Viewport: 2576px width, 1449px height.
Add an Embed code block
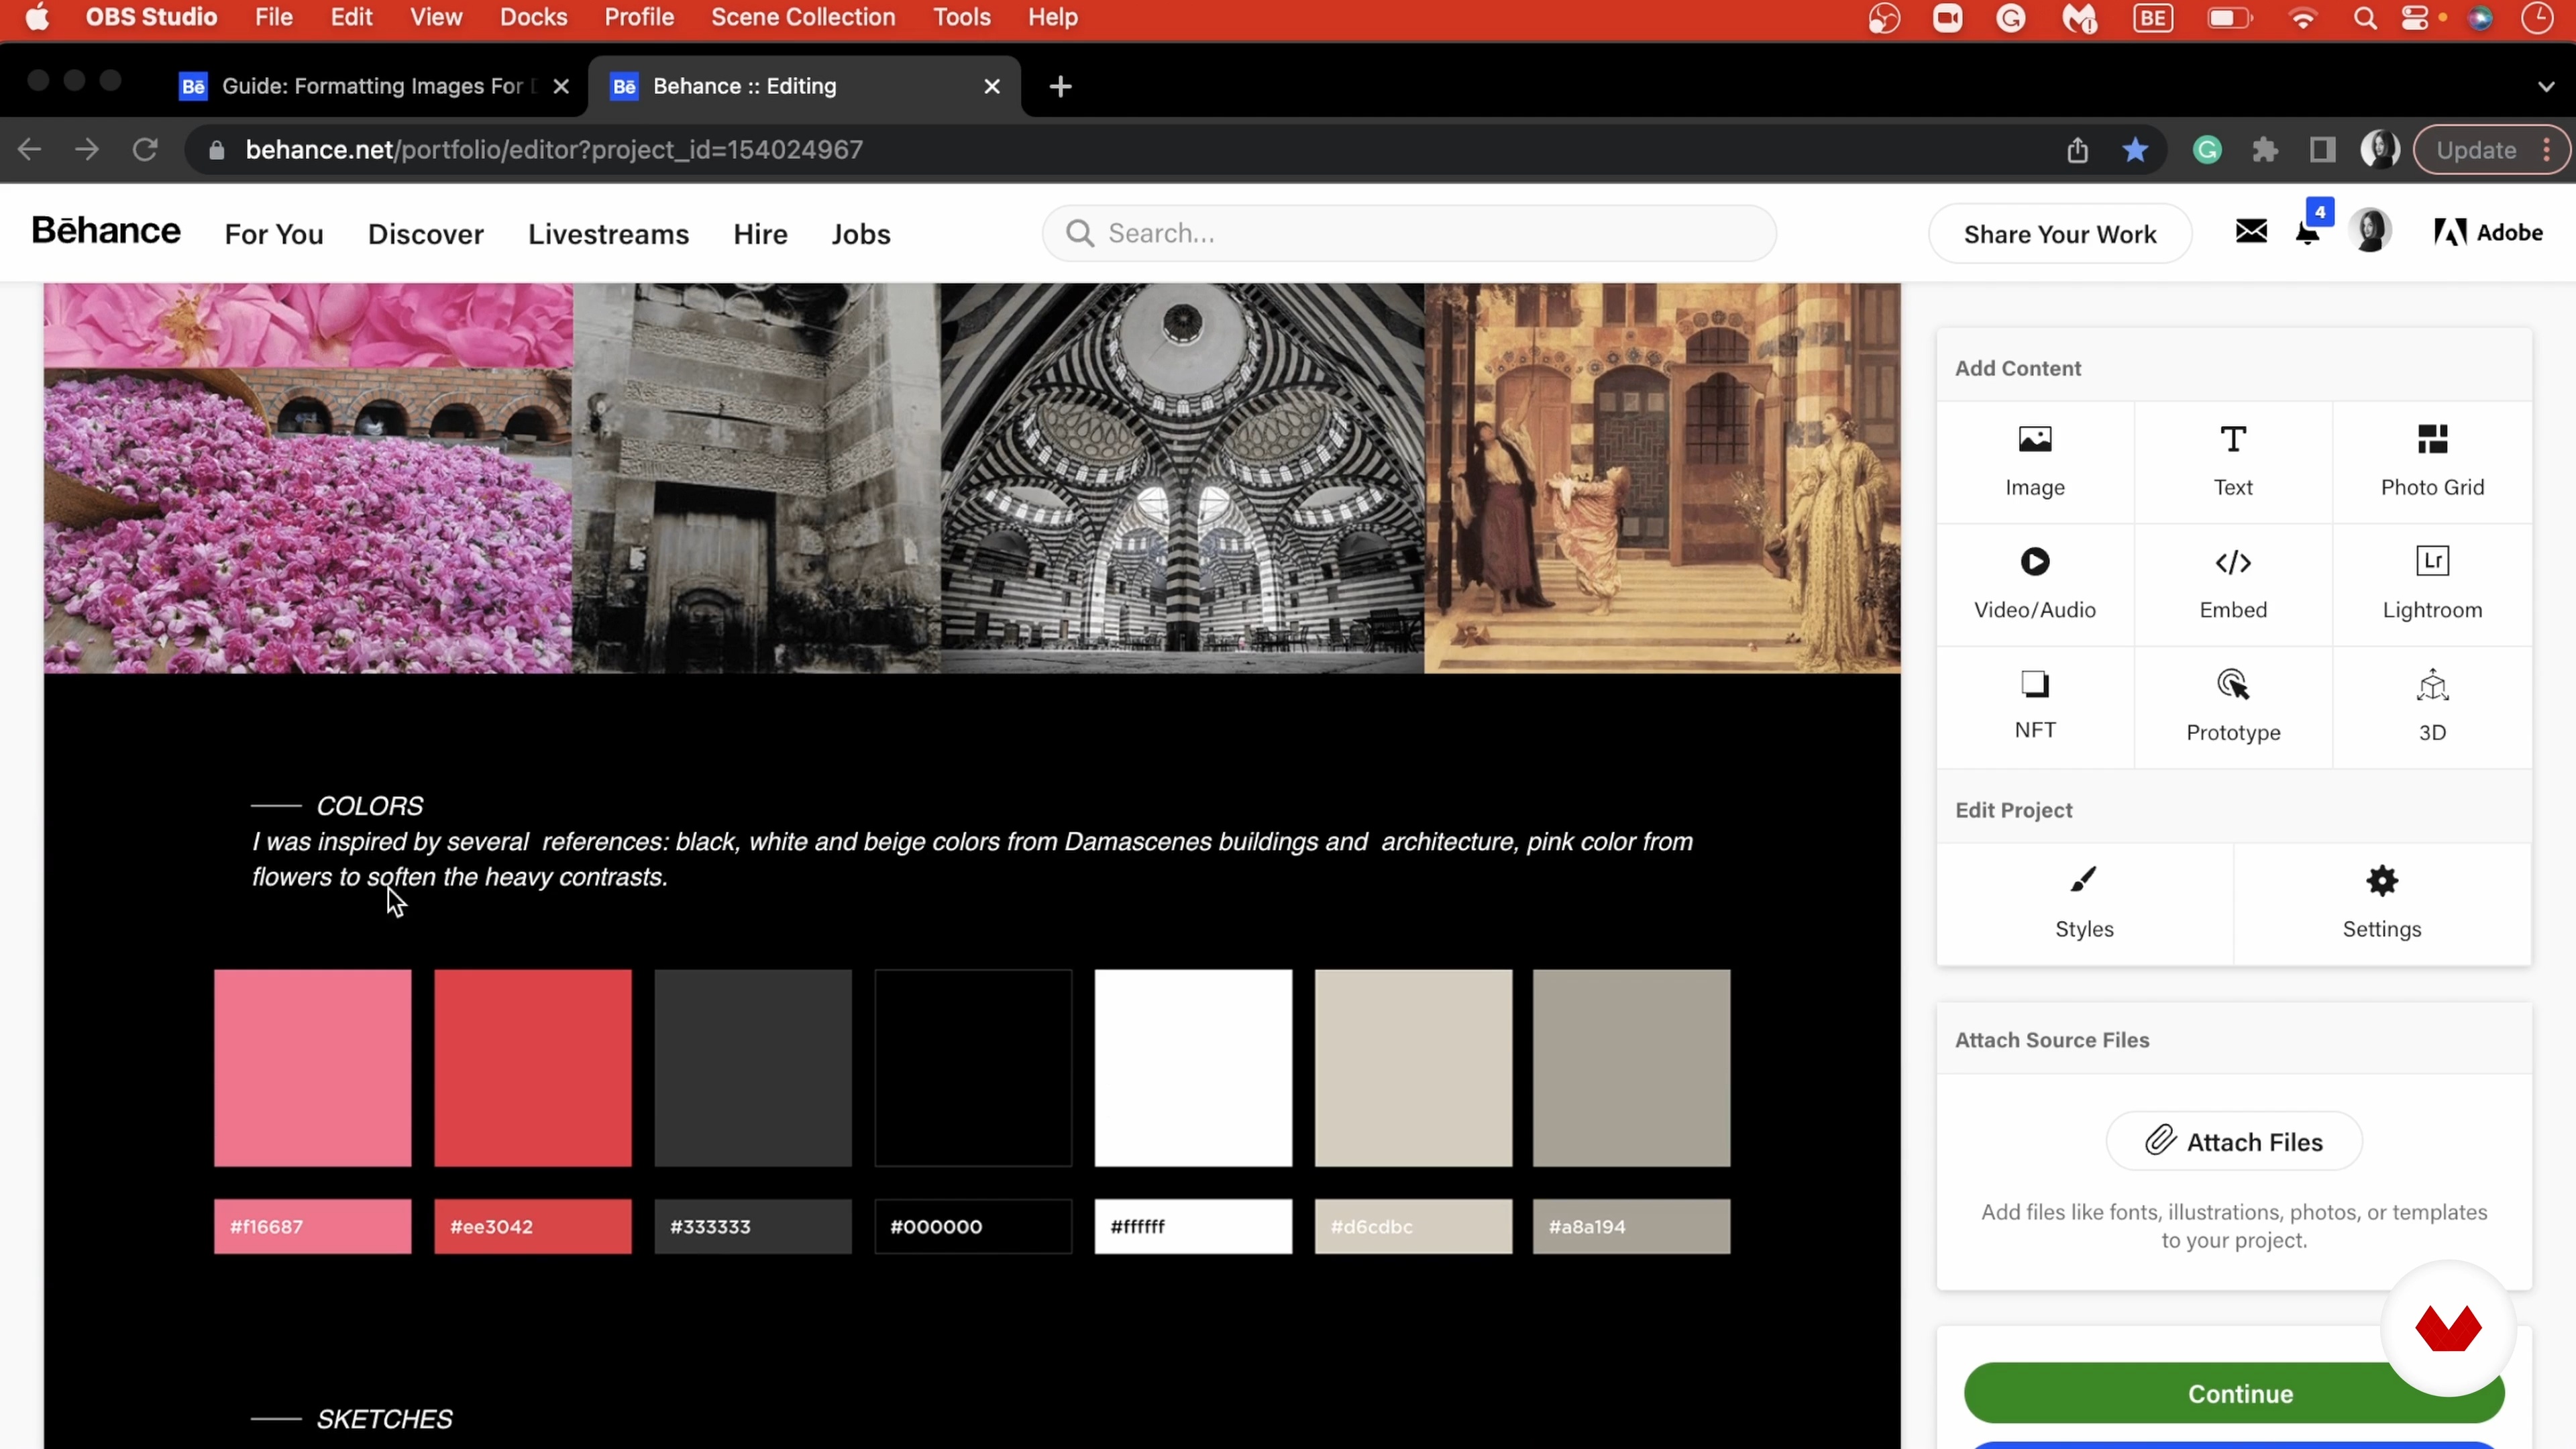(2232, 584)
